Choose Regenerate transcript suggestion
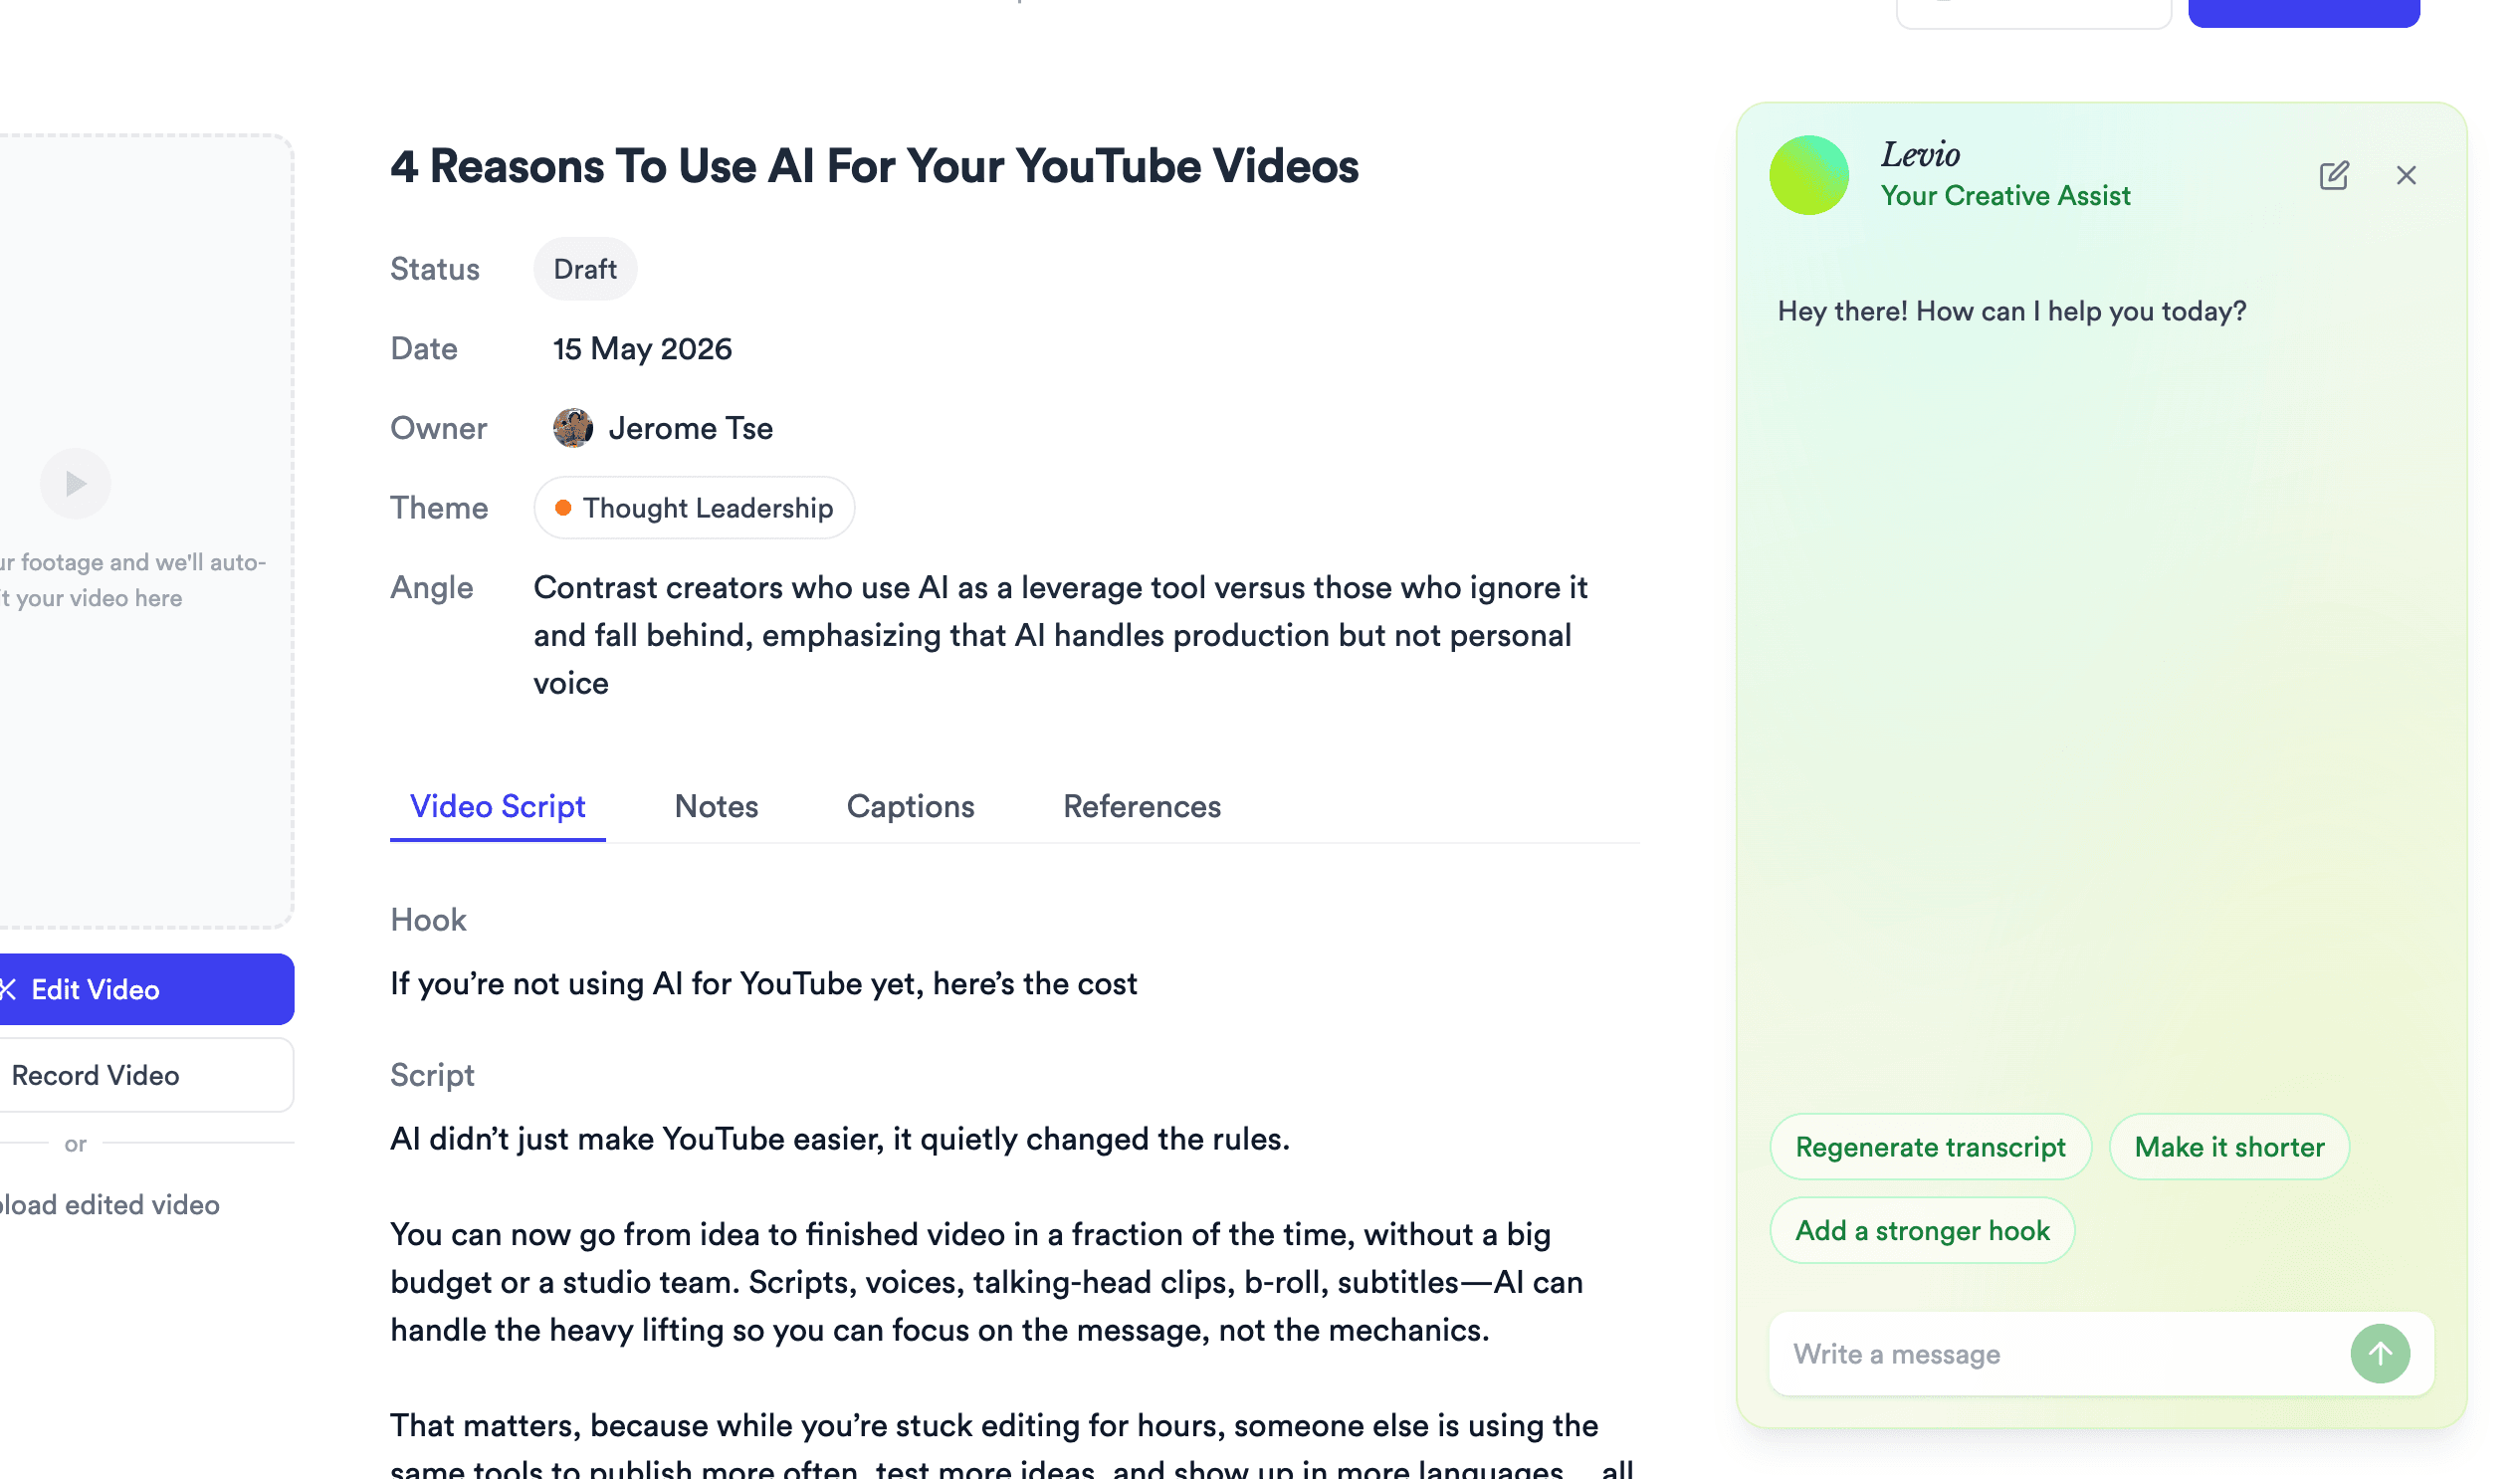Viewport: 2520px width, 1479px height. (1929, 1146)
